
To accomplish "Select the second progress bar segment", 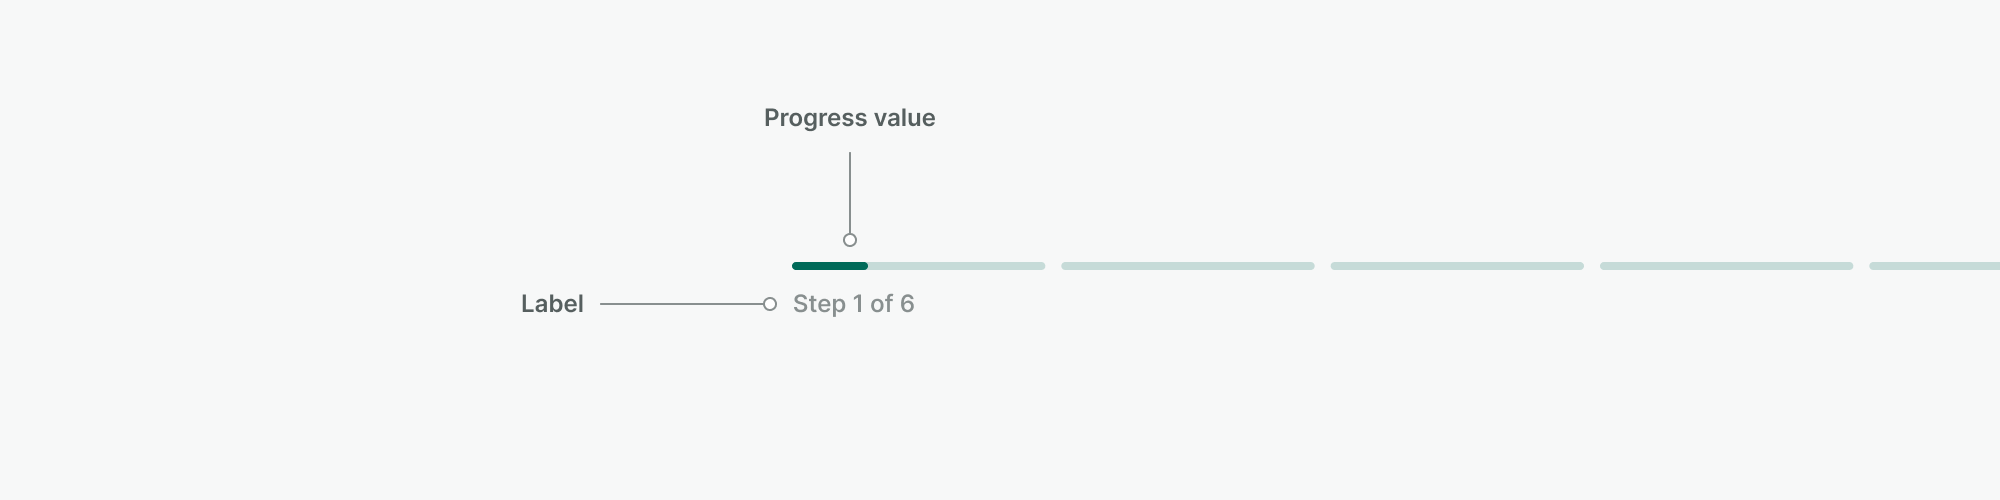I will tap(1187, 266).
